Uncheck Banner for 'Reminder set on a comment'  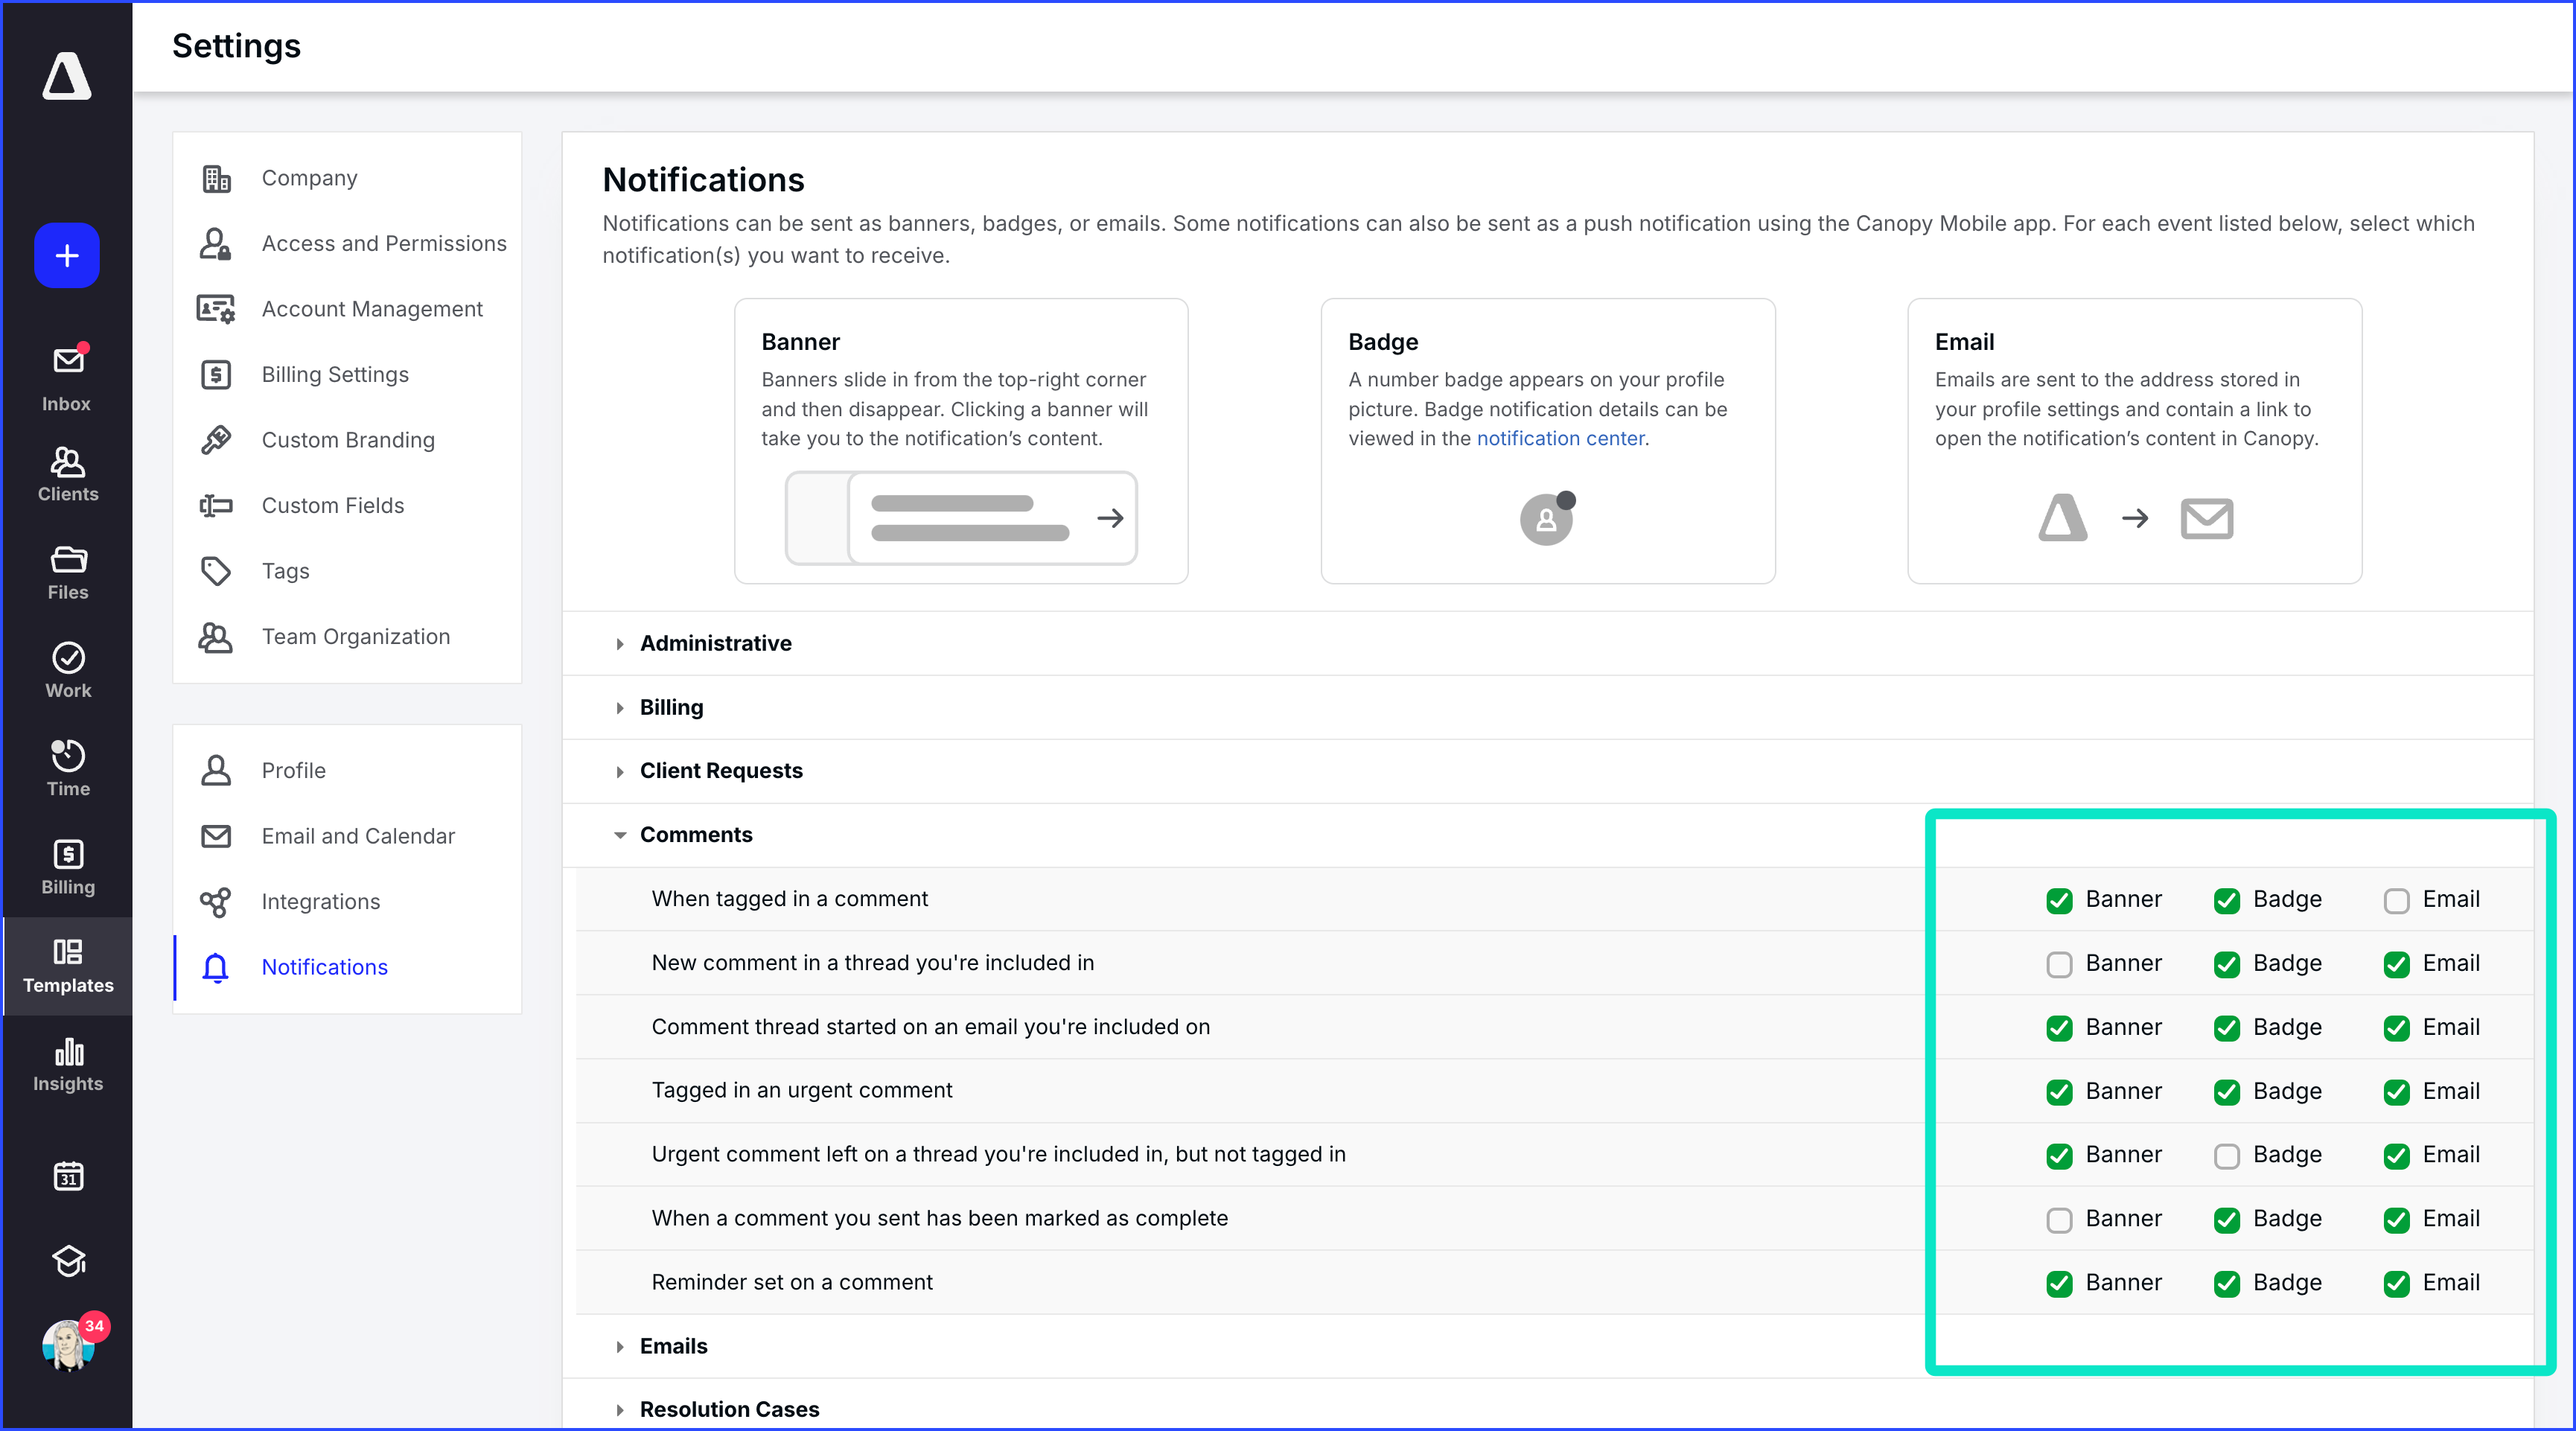click(x=2059, y=1283)
